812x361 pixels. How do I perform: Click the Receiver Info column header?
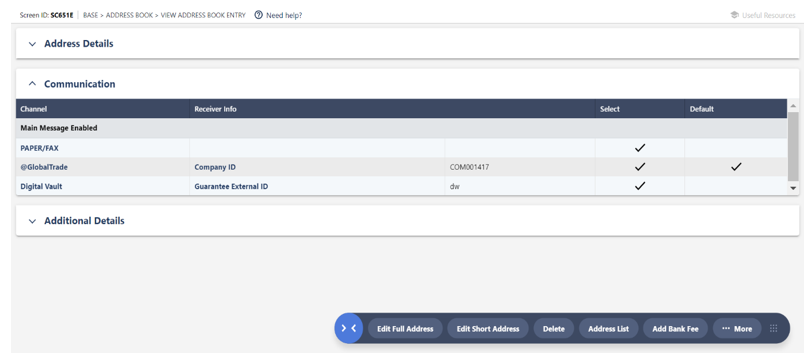pos(393,109)
